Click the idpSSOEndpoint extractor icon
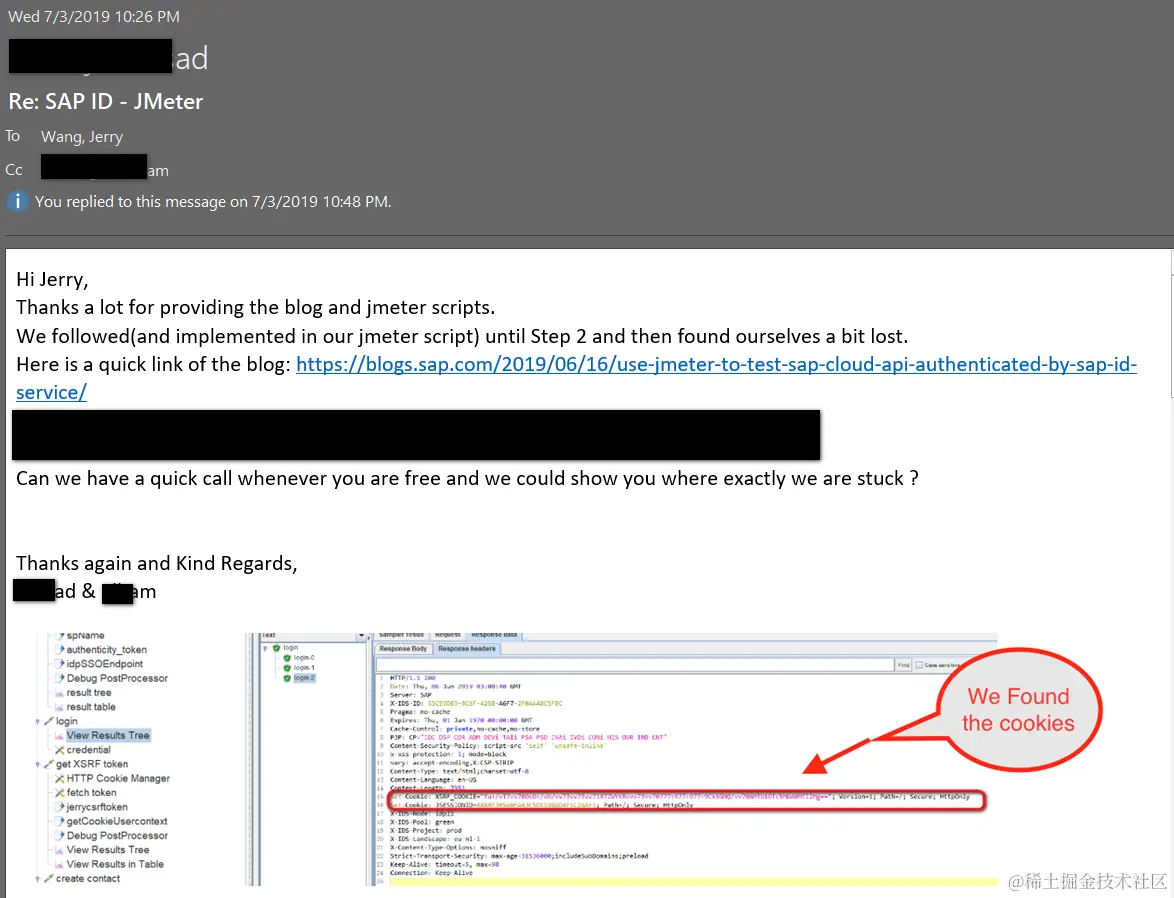This screenshot has height=898, width=1174. [60, 664]
